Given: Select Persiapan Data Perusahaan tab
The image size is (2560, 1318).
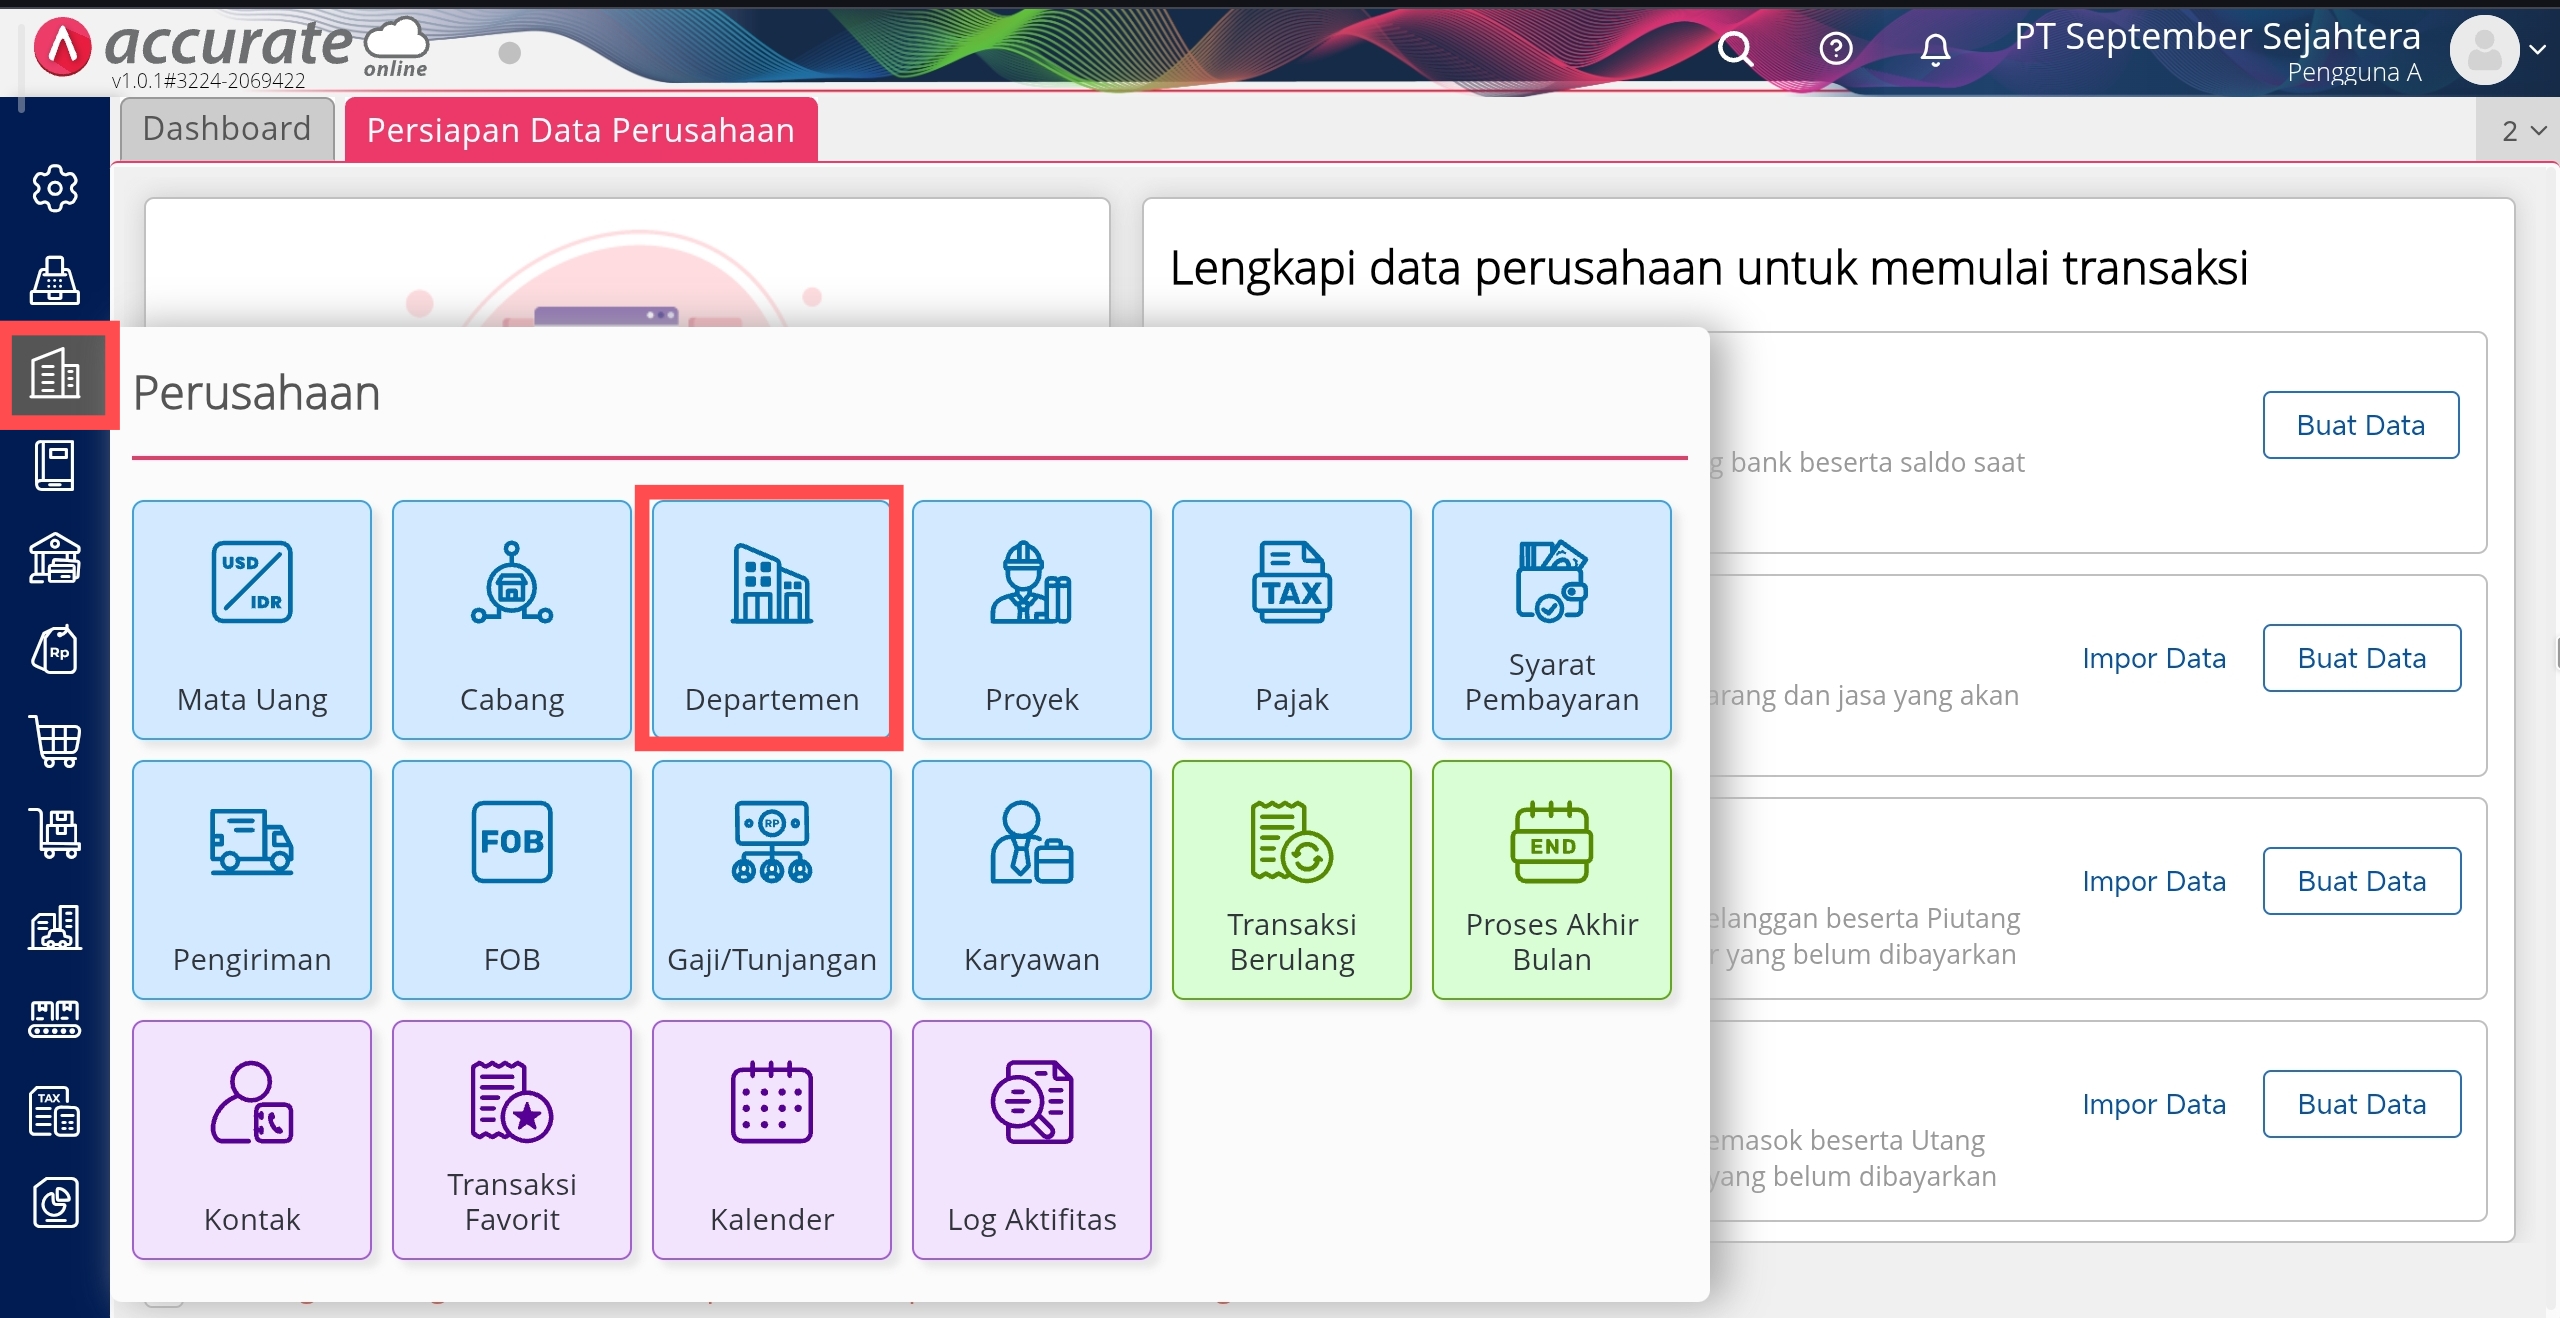Looking at the screenshot, I should coord(581,130).
